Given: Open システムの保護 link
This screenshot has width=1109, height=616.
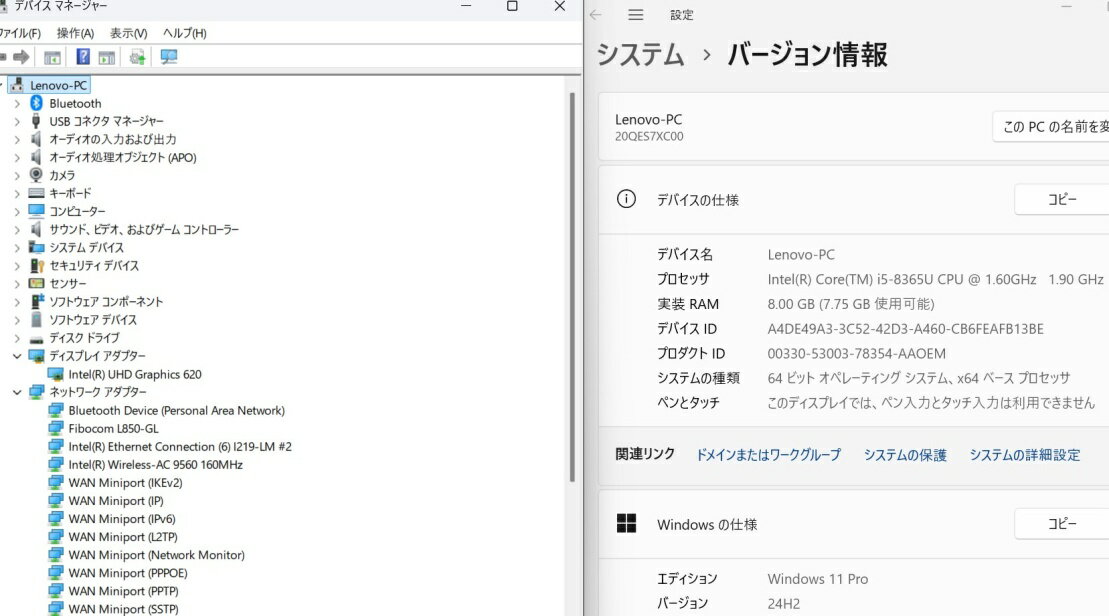Looking at the screenshot, I should tap(905, 455).
